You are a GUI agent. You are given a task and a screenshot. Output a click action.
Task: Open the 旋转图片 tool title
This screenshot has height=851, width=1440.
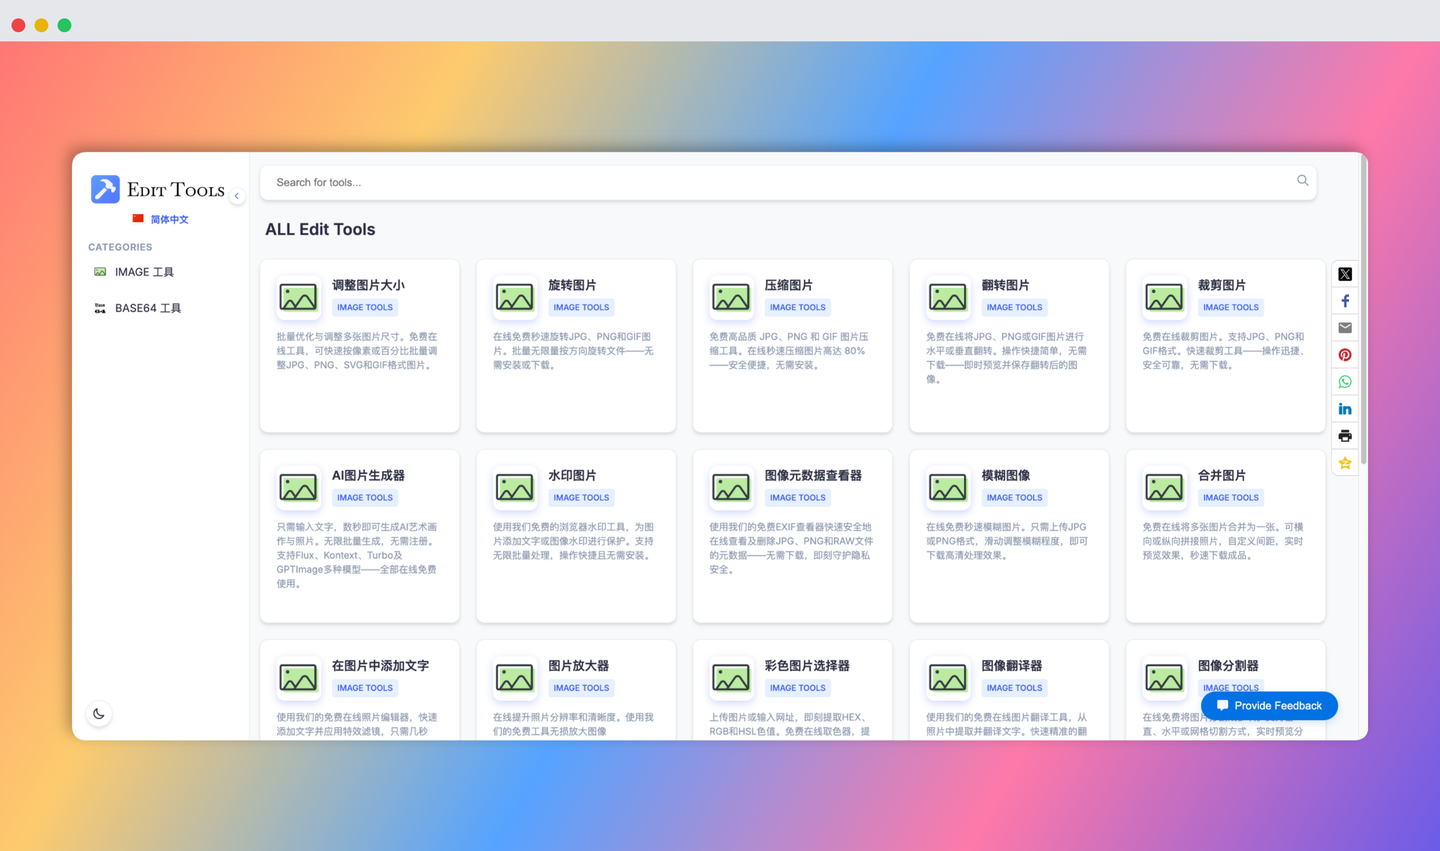[572, 285]
